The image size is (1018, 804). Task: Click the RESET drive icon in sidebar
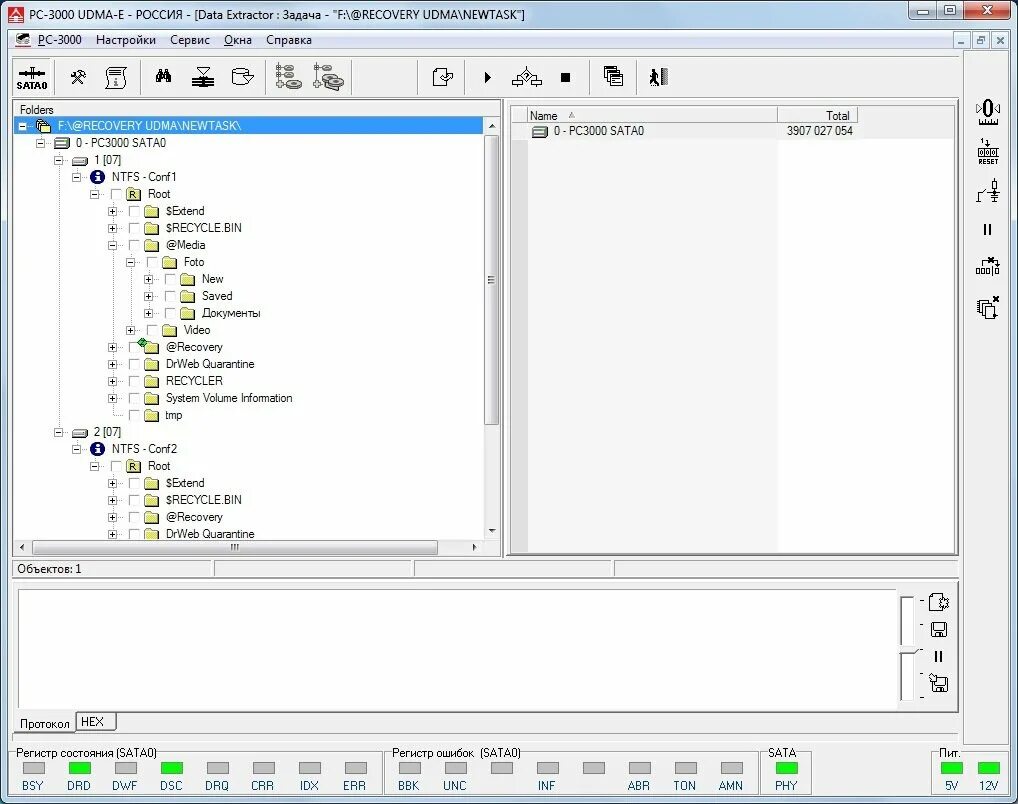[987, 151]
